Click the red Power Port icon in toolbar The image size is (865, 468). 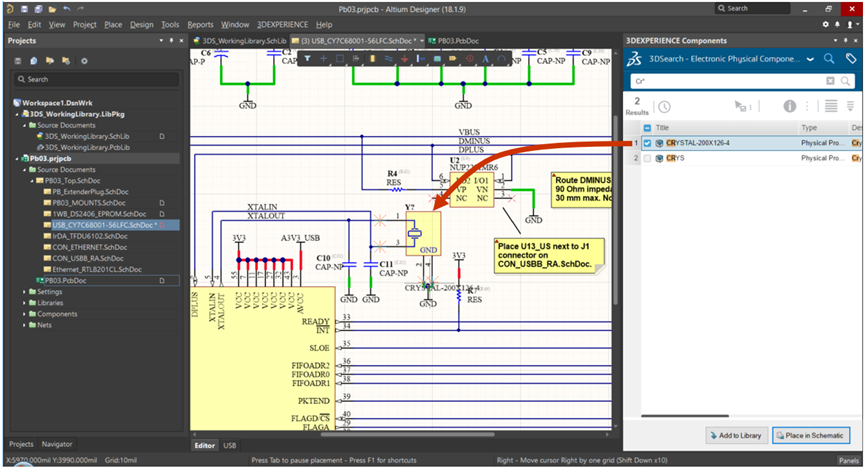pos(404,58)
